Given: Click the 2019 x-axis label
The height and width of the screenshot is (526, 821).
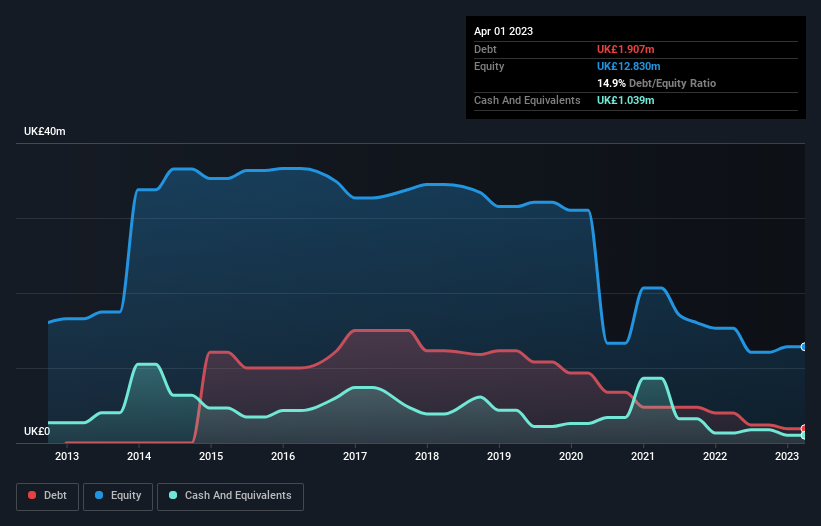Looking at the screenshot, I should click(499, 456).
